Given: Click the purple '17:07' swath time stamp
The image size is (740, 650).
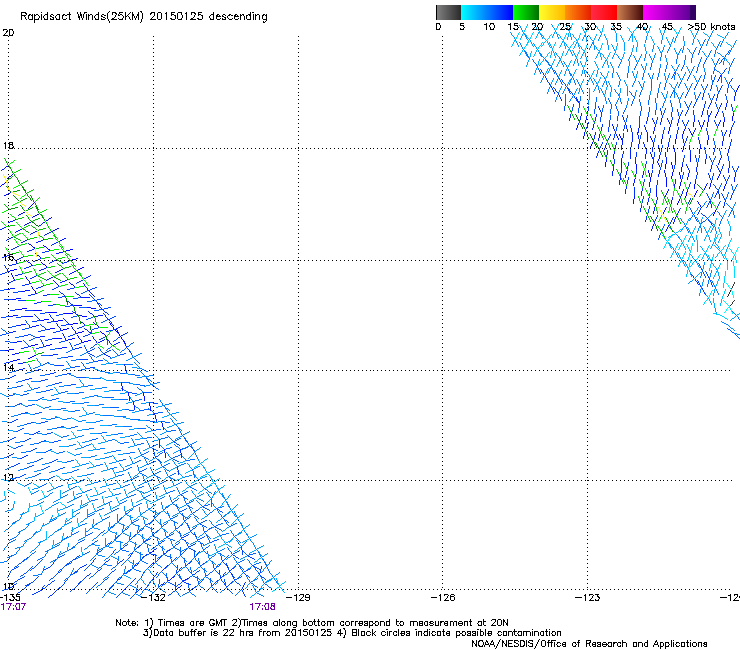Looking at the screenshot, I should (x=13, y=607).
